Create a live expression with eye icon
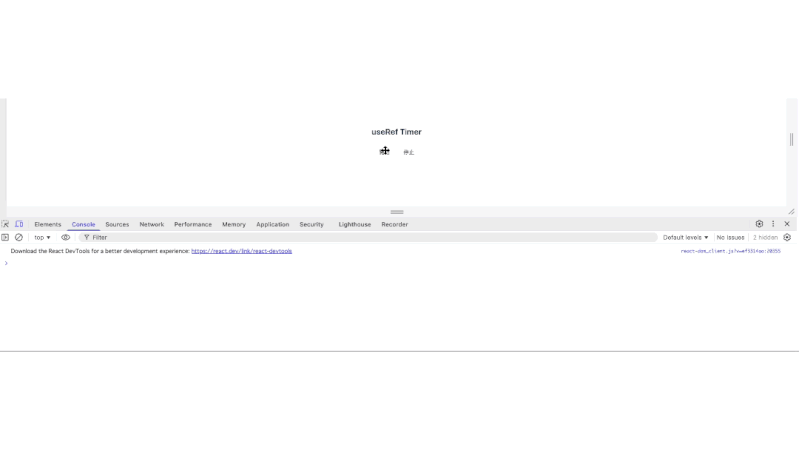 66,237
